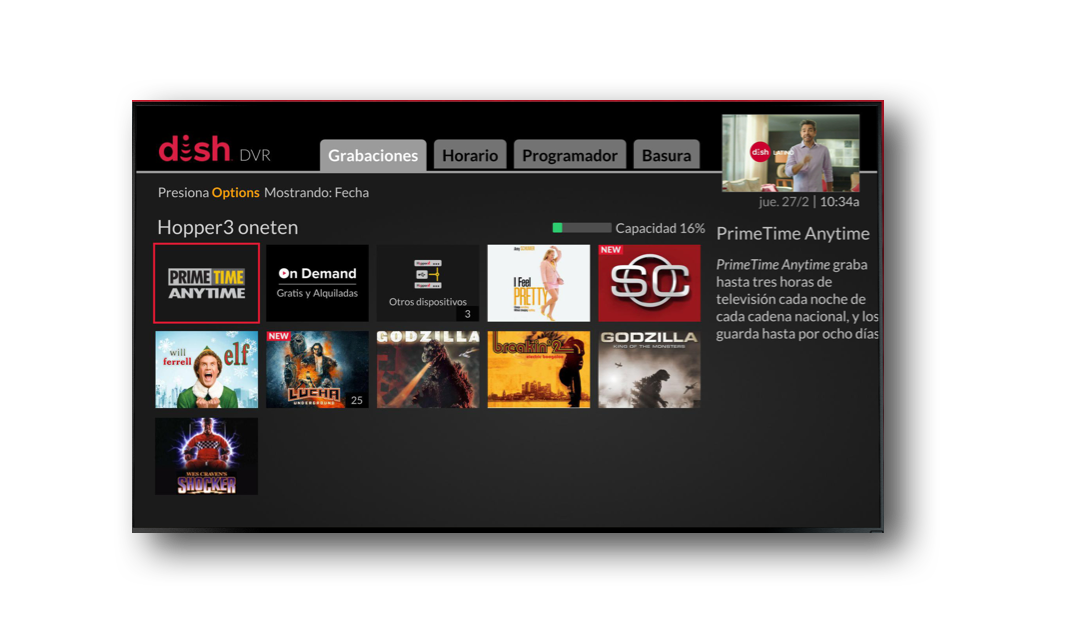Click the Capacidad 16% storage bar
The image size is (1075, 624).
582,228
